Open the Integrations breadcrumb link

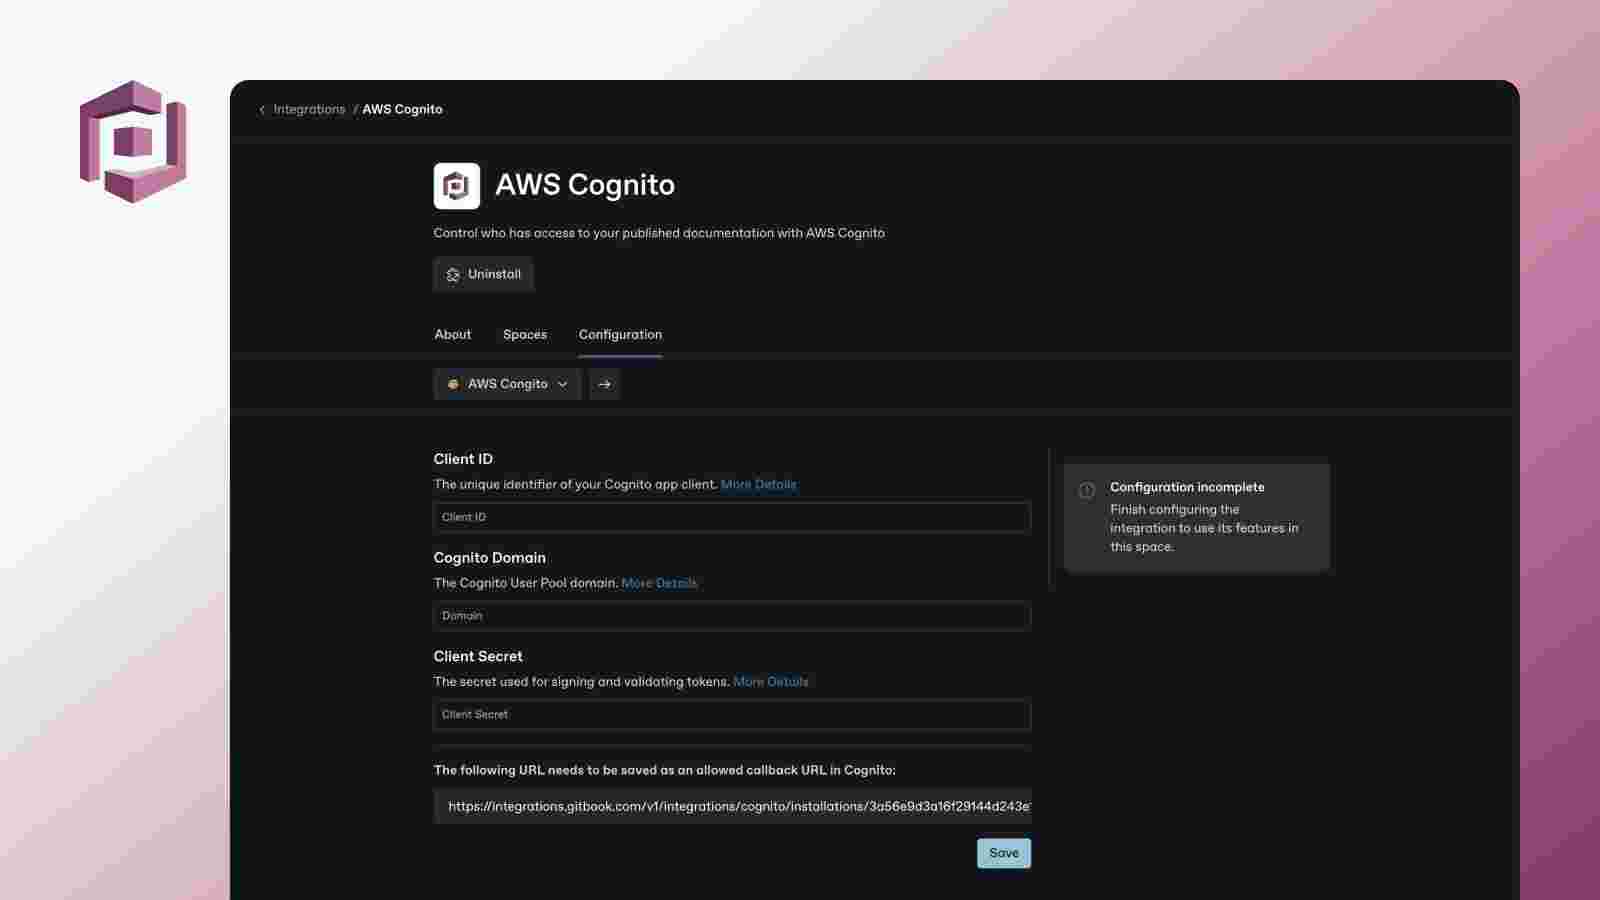coord(309,109)
